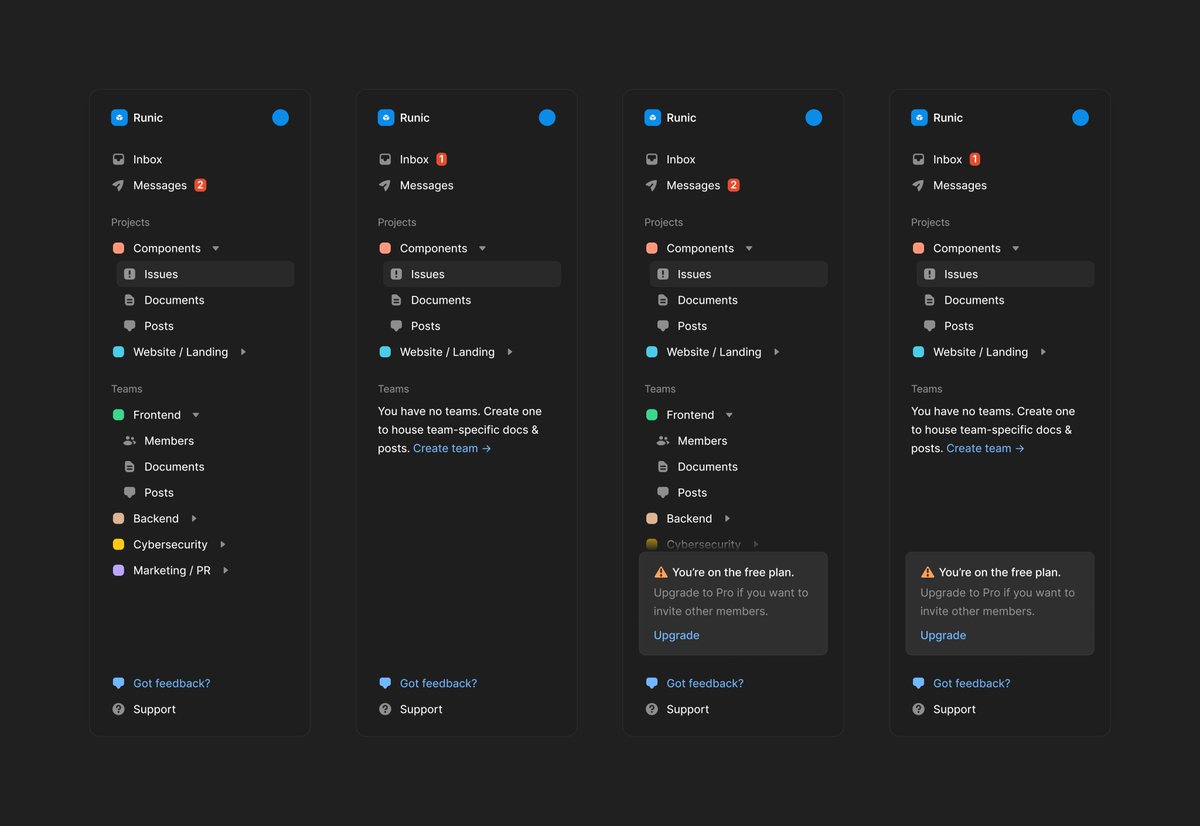The image size is (1200, 826).
Task: Expand the Cybersecurity team in the leftmost sidebar
Action: tap(223, 545)
